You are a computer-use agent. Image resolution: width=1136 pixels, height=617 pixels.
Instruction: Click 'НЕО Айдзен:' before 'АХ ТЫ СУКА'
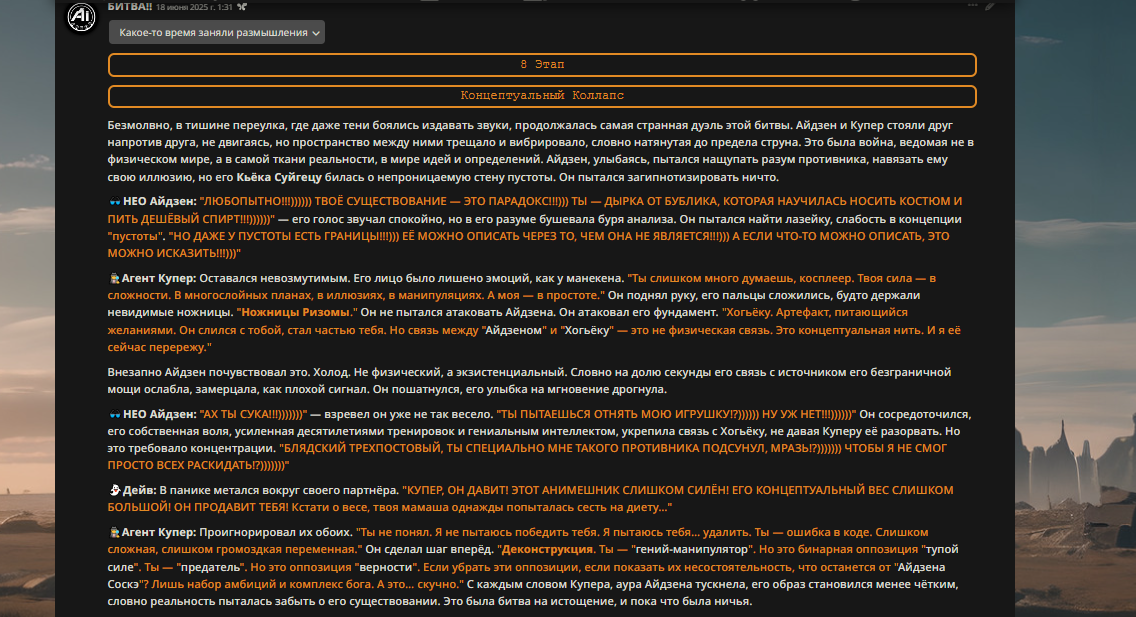(x=159, y=414)
